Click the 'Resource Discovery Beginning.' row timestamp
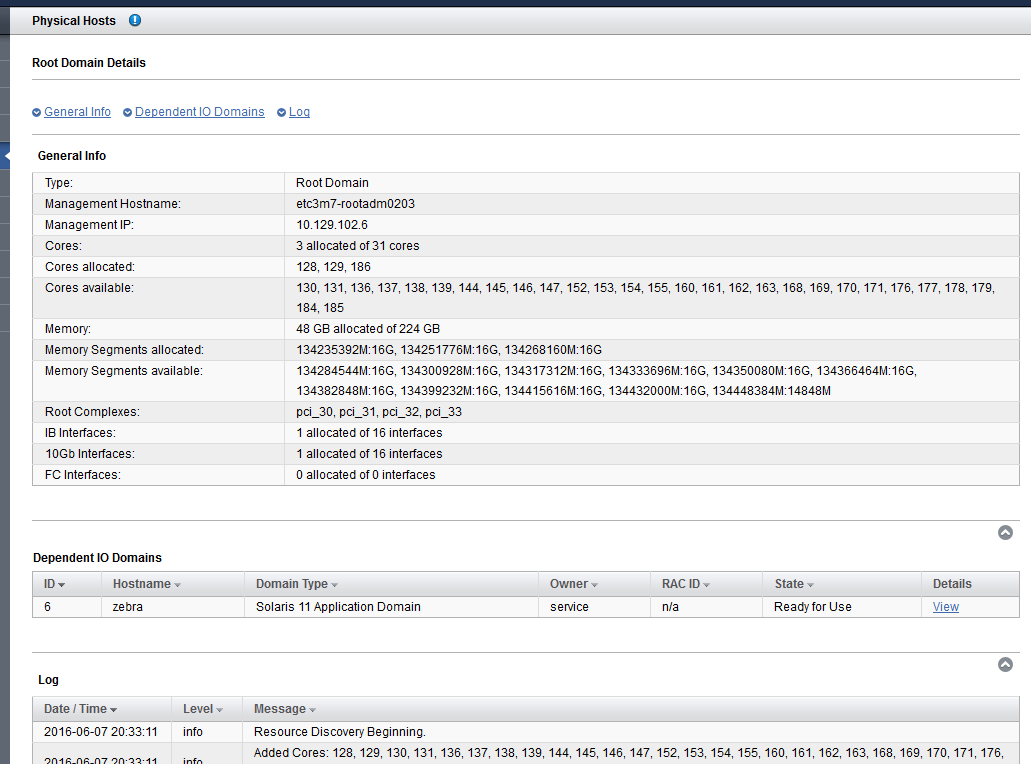1031x764 pixels. click(101, 732)
